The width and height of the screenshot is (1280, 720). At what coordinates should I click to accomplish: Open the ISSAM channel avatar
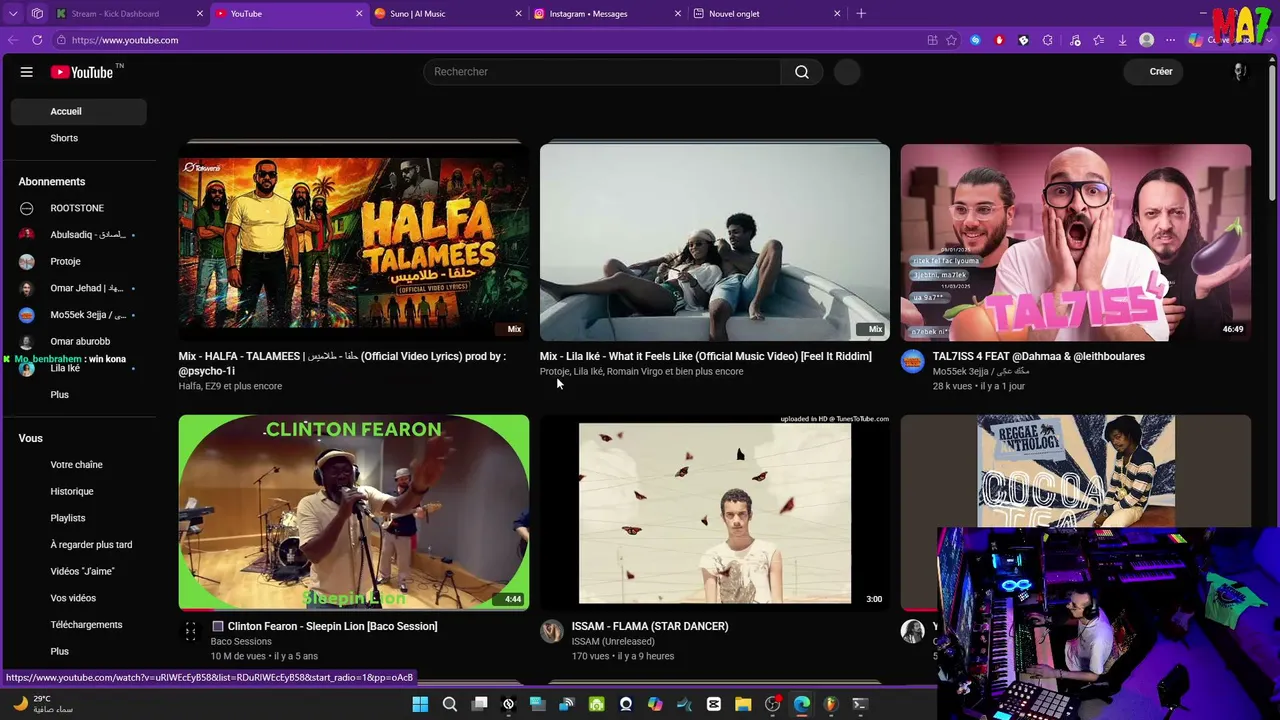tap(551, 631)
